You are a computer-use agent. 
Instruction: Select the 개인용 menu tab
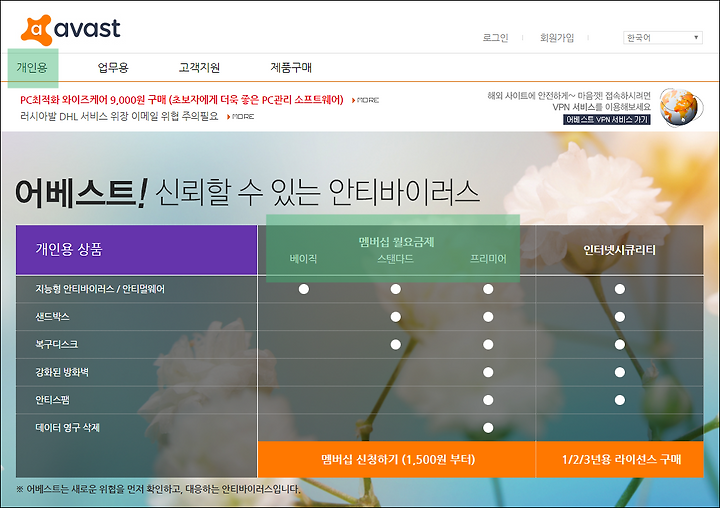(x=32, y=68)
